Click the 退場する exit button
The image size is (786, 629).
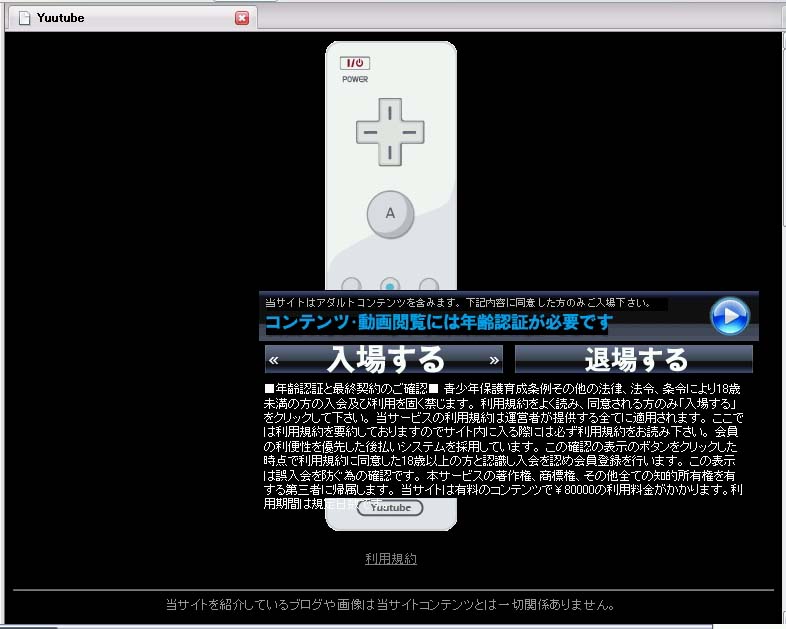(x=634, y=359)
